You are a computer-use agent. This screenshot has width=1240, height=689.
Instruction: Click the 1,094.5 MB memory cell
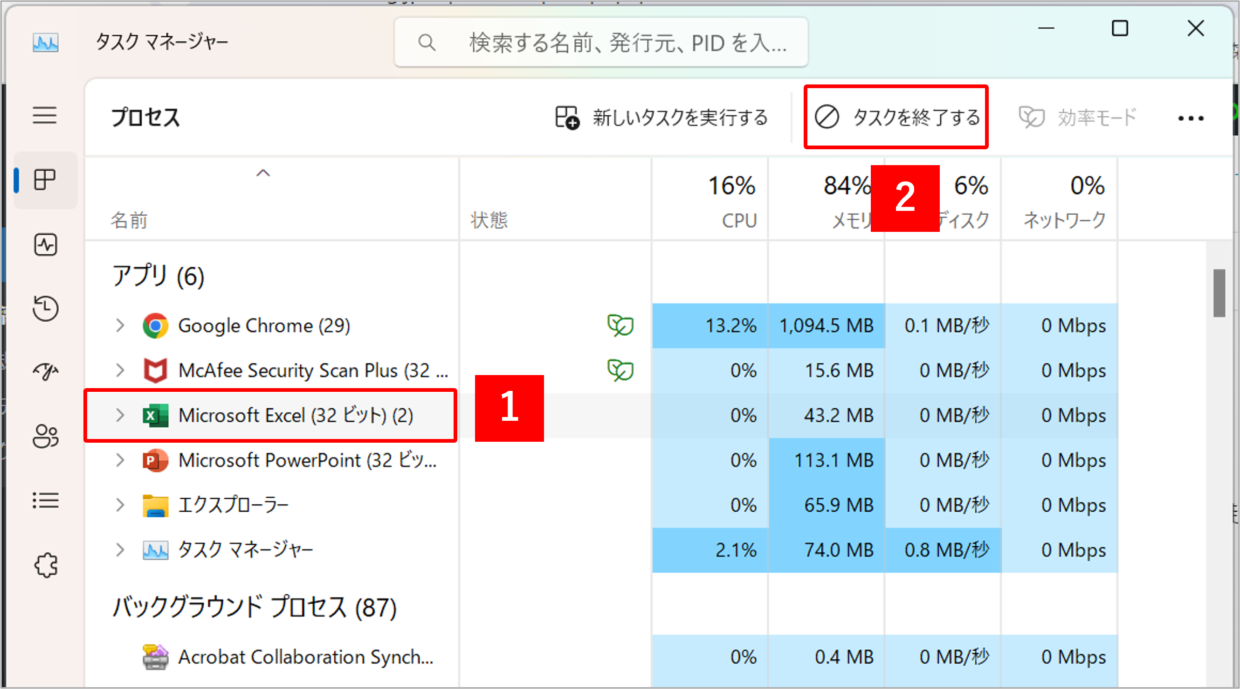826,326
